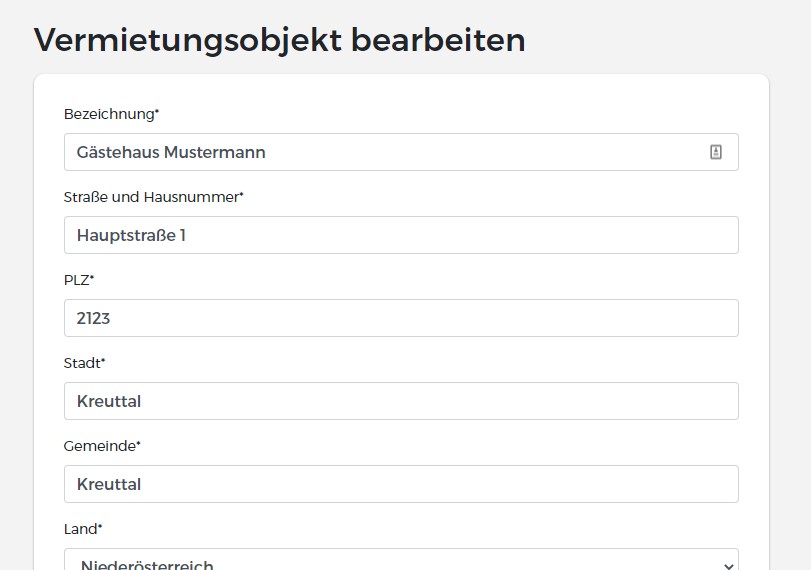Place cursor in Gästehaus Mustermann text
Viewport: 811px width, 570px height.
click(x=171, y=153)
